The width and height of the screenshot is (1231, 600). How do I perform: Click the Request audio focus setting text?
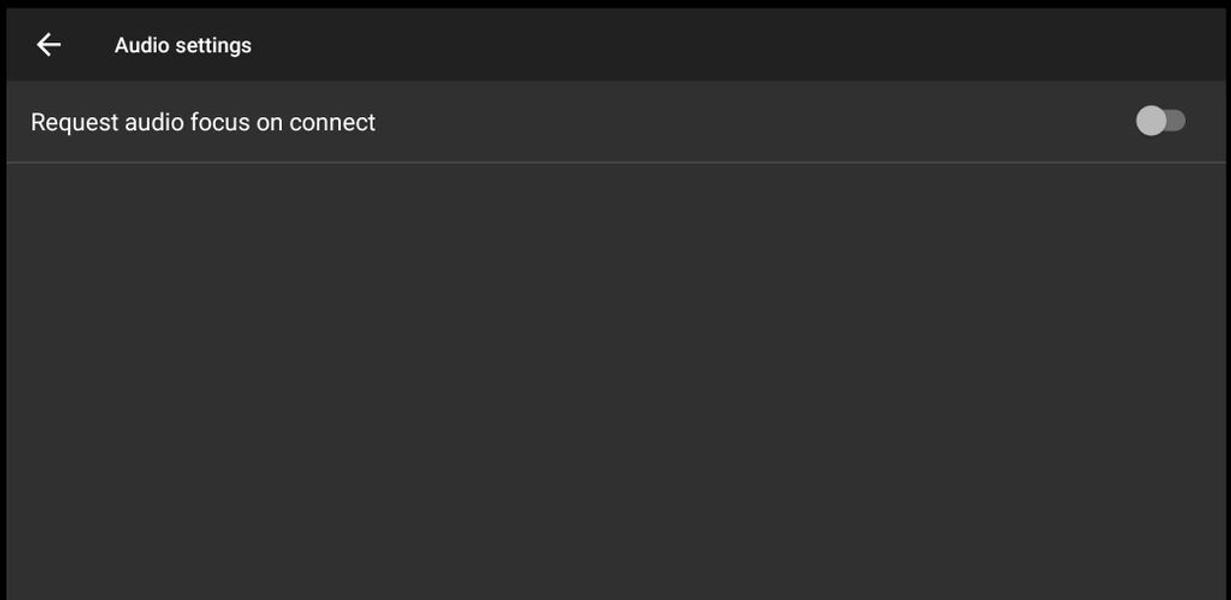203,122
